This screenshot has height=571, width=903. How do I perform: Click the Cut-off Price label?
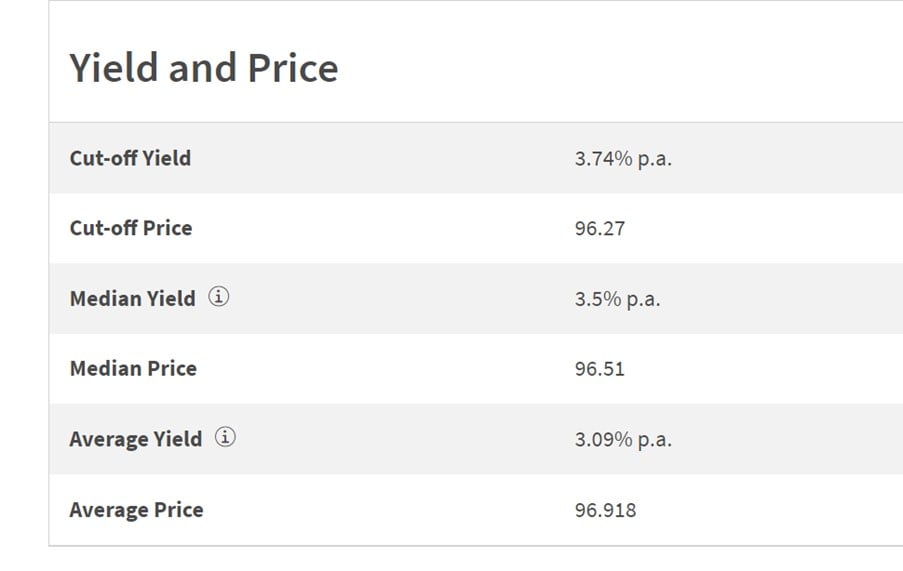pos(131,229)
